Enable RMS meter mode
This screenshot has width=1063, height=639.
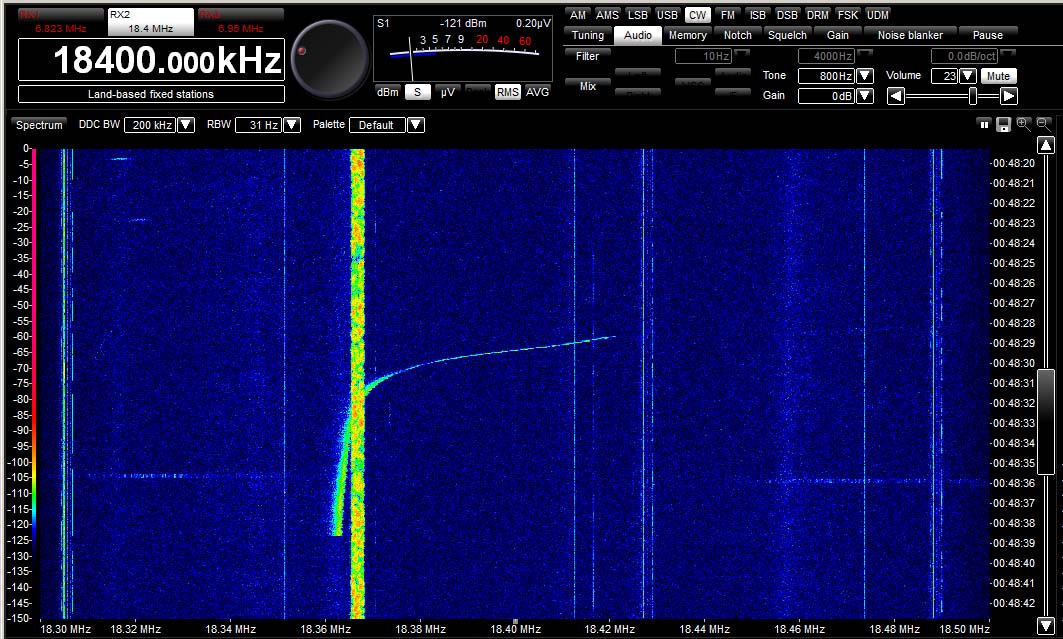point(507,92)
